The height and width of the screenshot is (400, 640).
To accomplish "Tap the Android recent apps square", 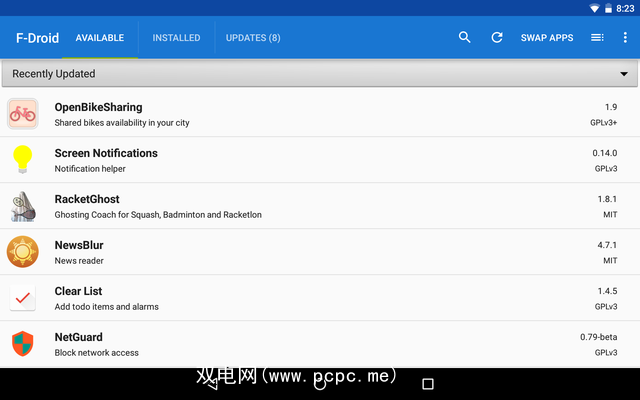I will (x=428, y=384).
